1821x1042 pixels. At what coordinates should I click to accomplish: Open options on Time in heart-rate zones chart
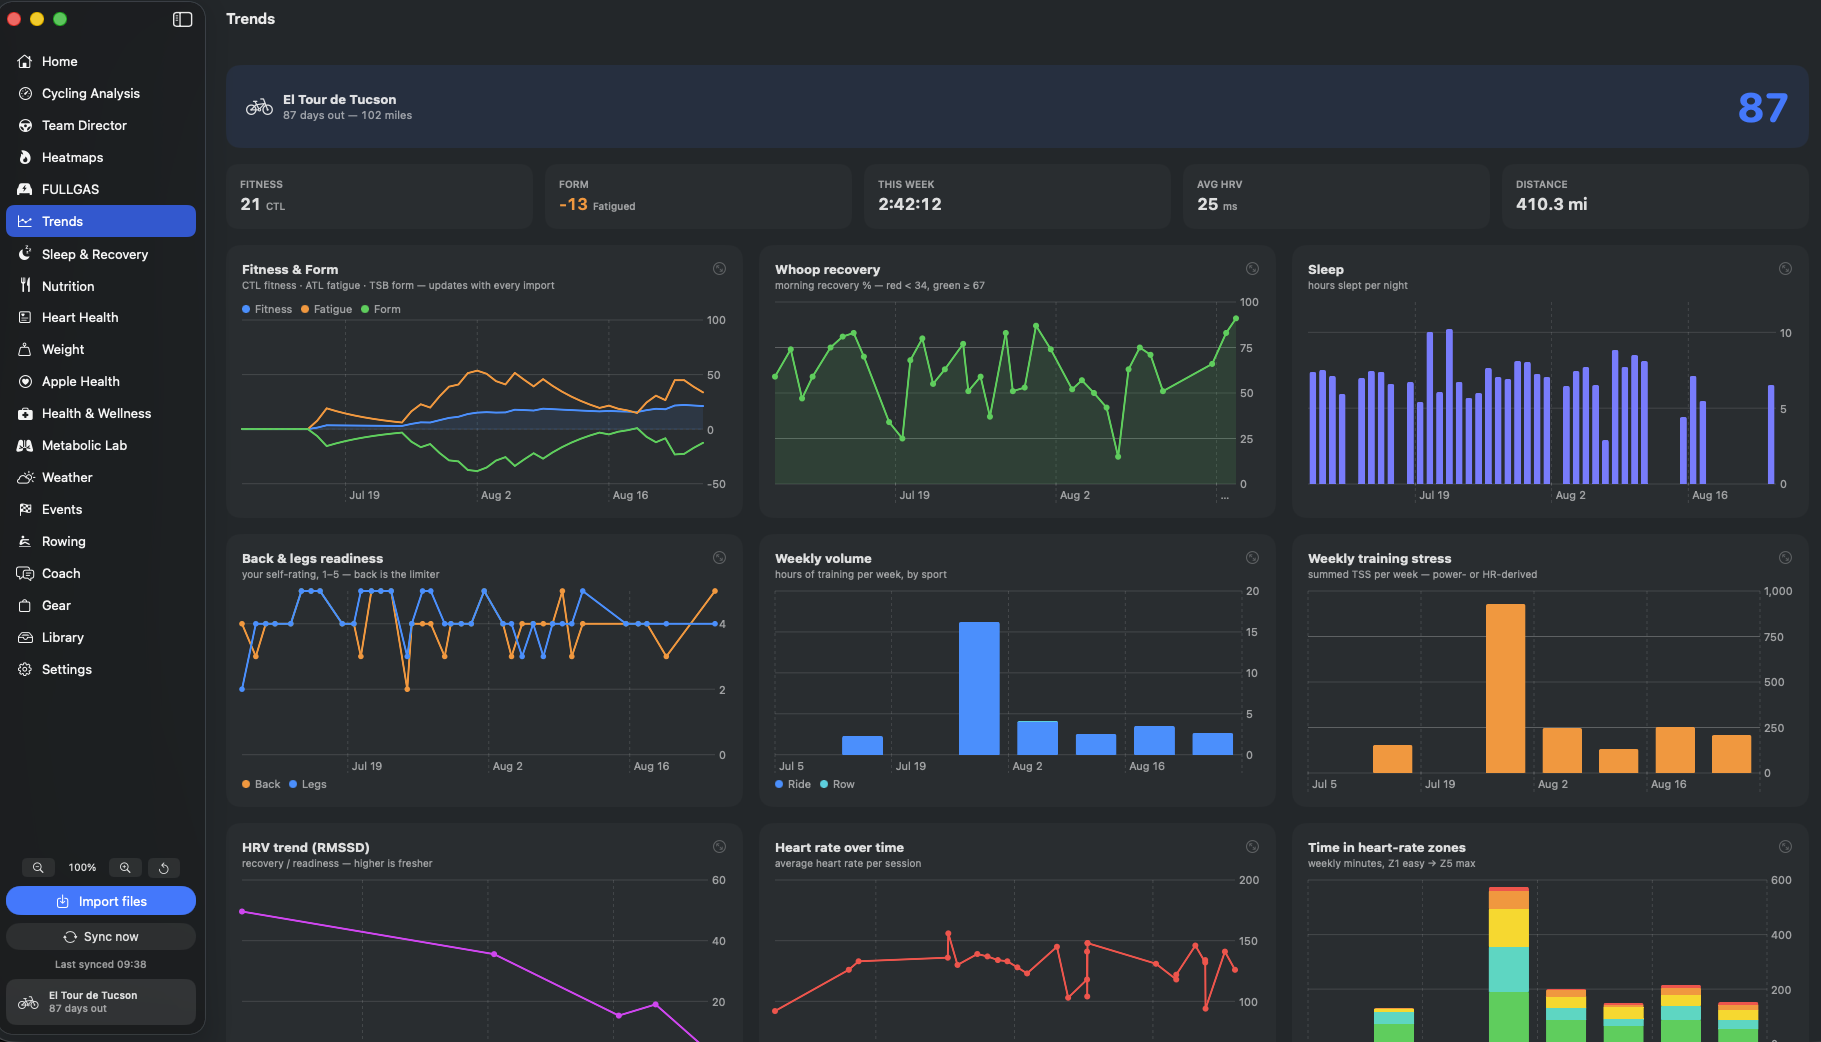1785,847
